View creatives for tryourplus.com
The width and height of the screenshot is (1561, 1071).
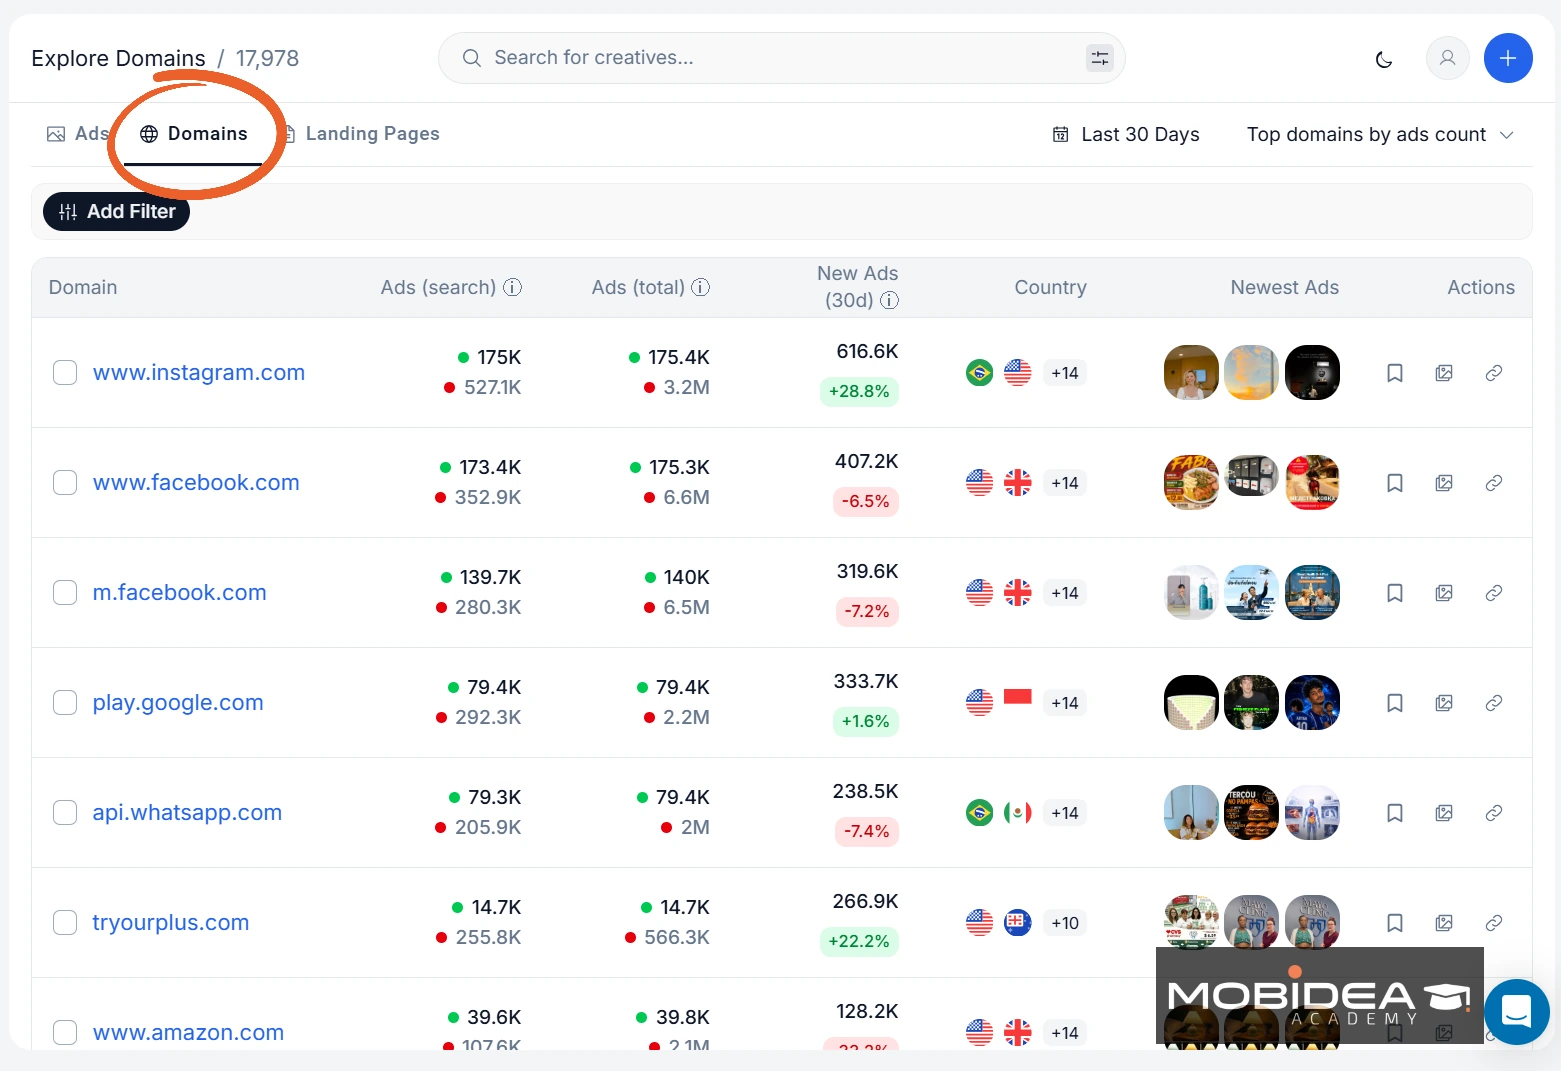pos(1444,923)
